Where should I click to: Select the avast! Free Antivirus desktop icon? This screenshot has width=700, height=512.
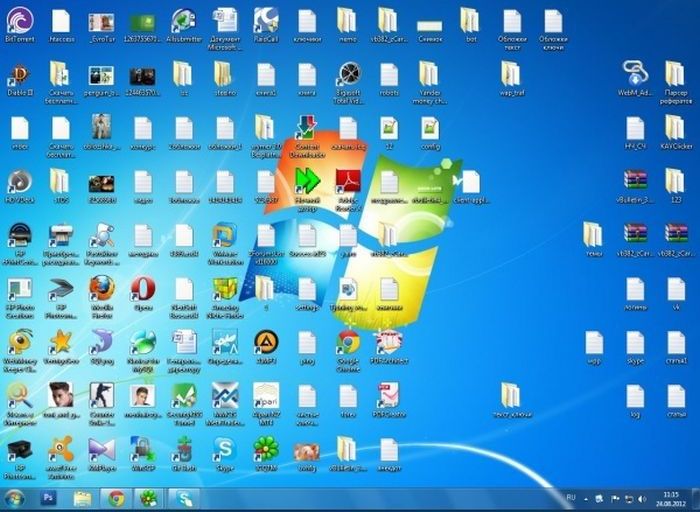tap(60, 449)
